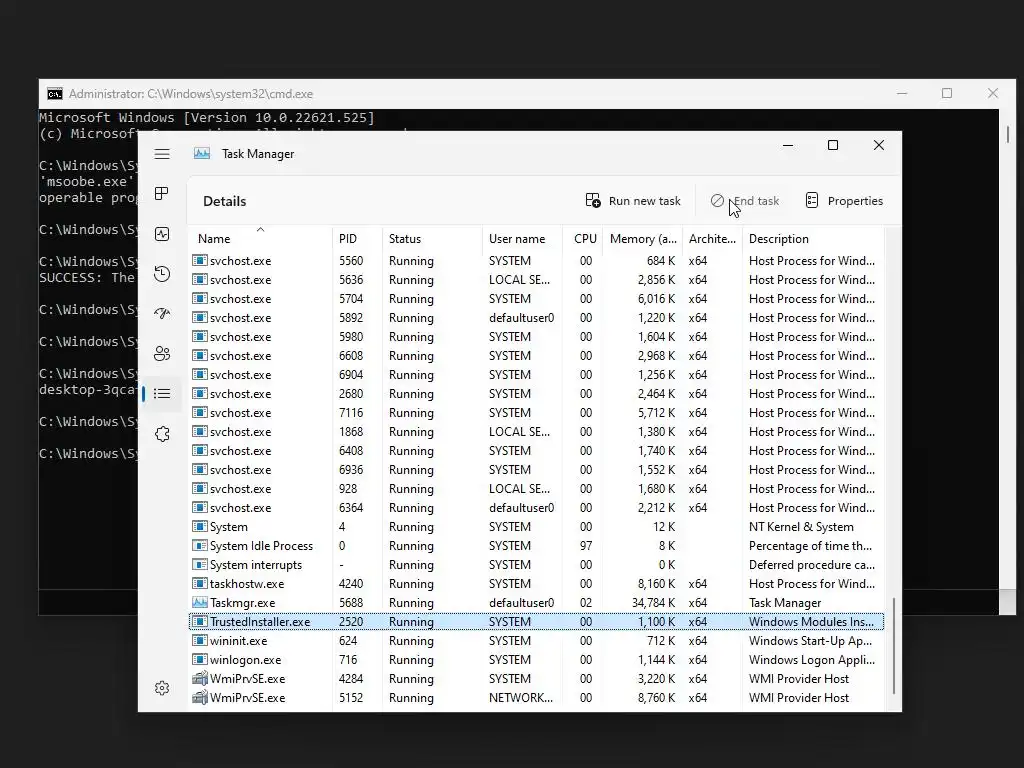Open the App history page icon
This screenshot has width=1024, height=768.
(162, 274)
